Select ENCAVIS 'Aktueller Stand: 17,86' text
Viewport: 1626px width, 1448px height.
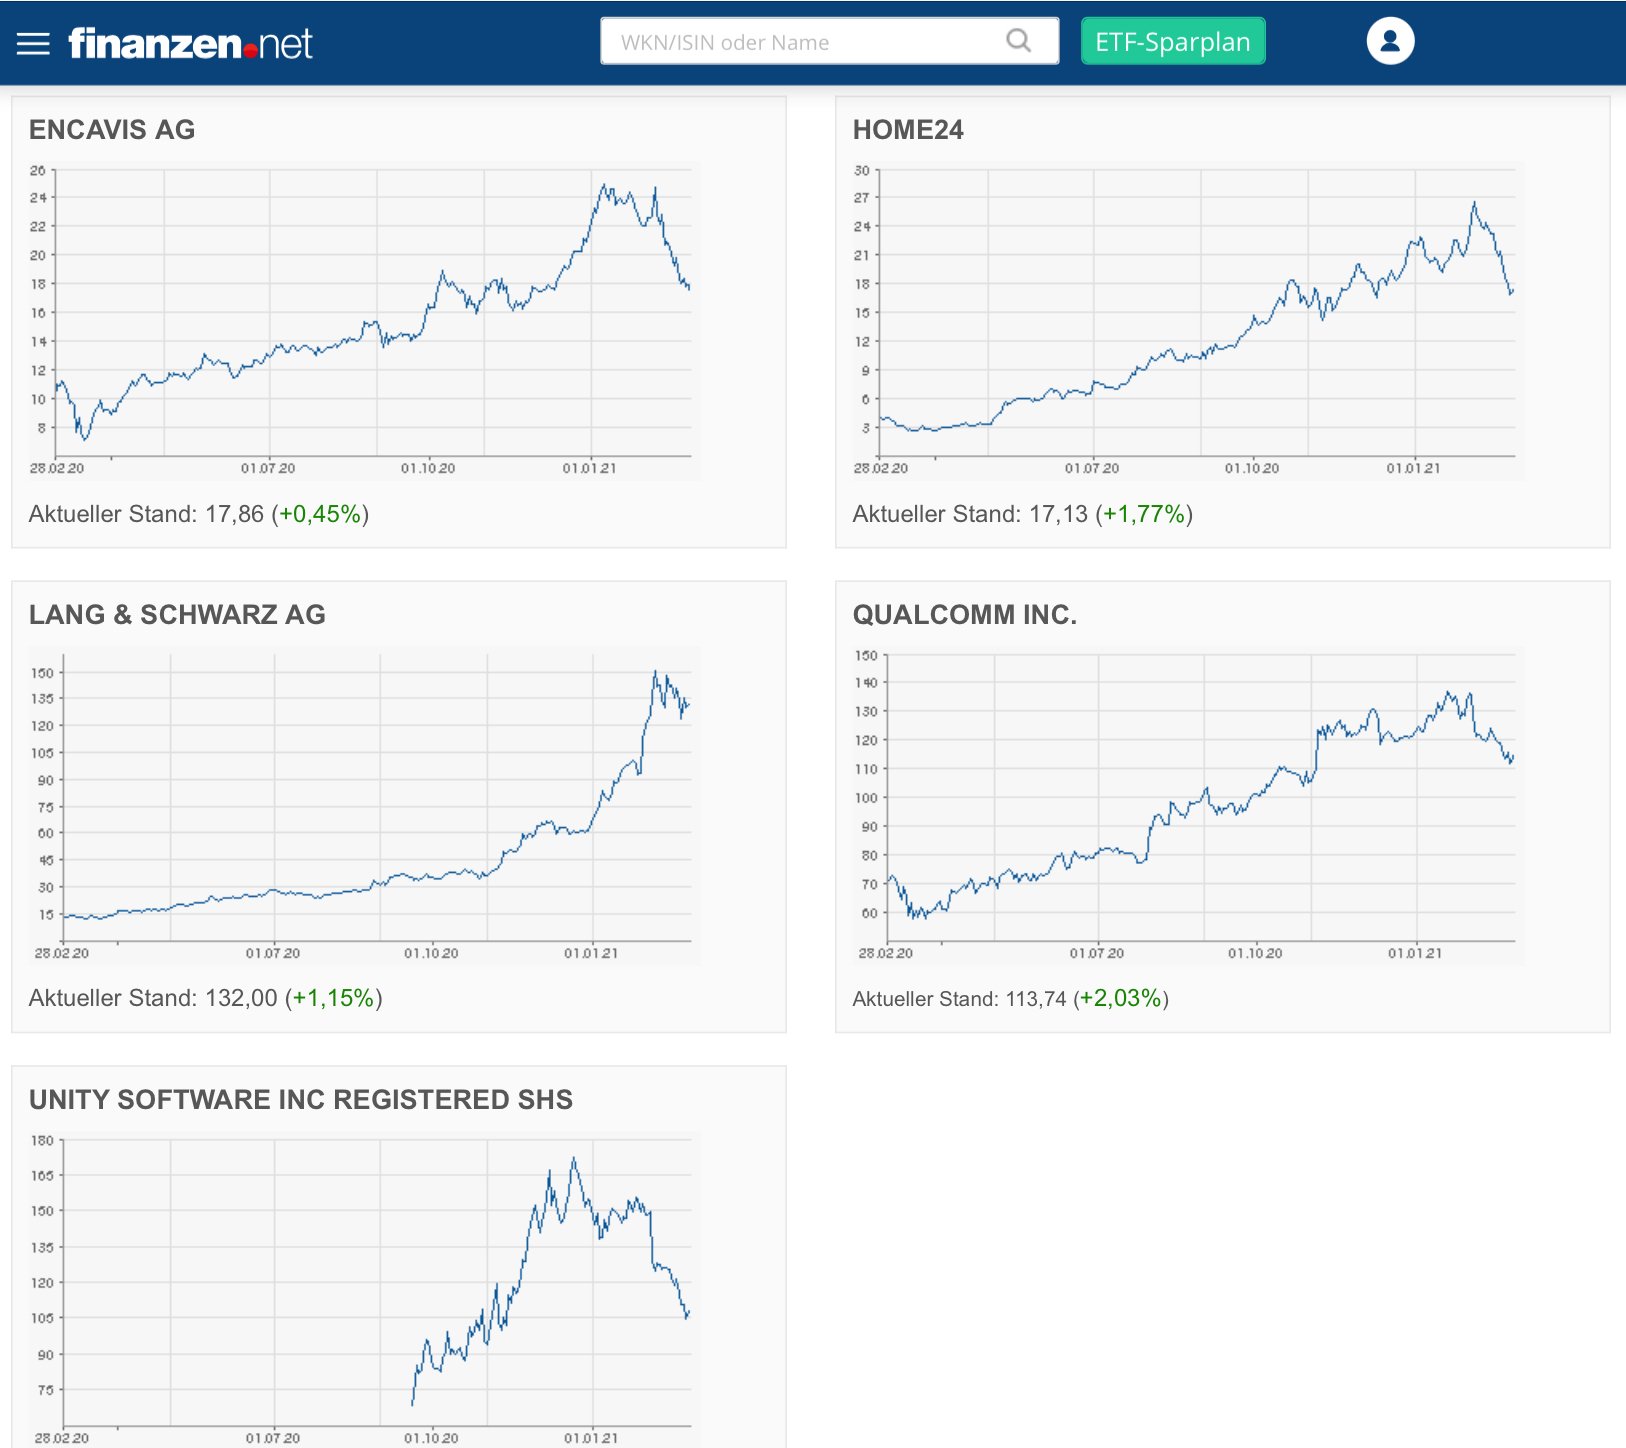(146, 514)
